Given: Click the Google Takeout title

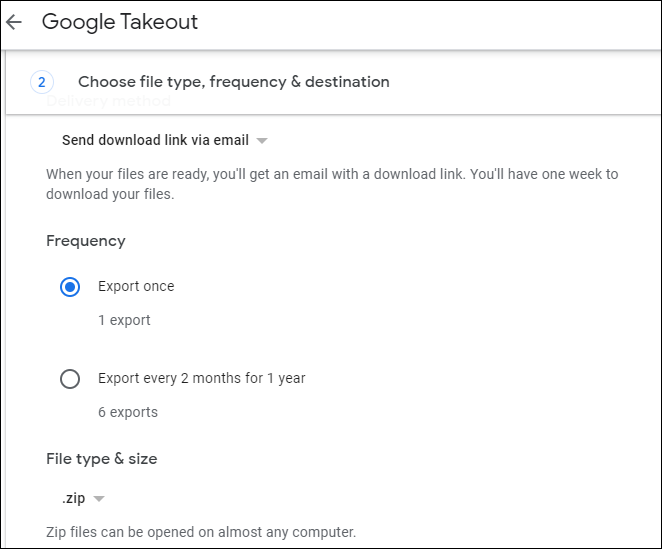Looking at the screenshot, I should tap(119, 22).
